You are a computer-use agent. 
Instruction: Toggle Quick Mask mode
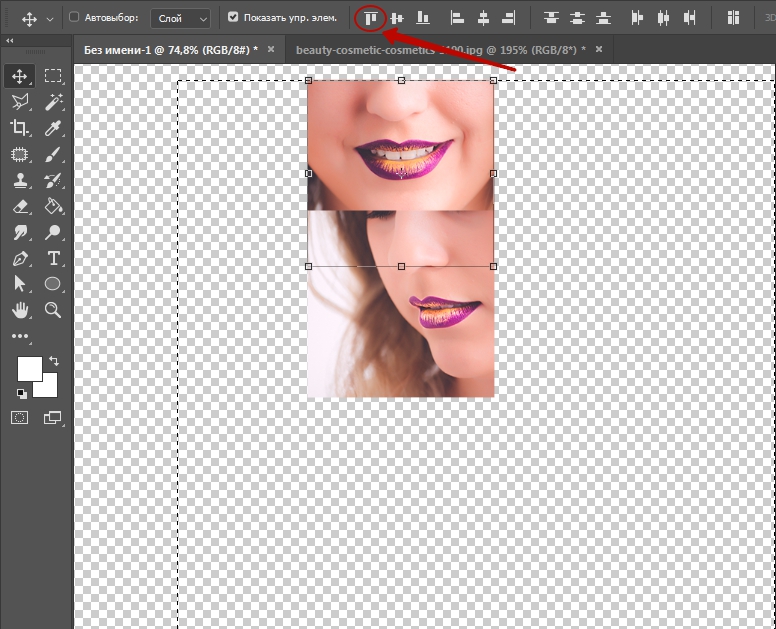point(19,418)
